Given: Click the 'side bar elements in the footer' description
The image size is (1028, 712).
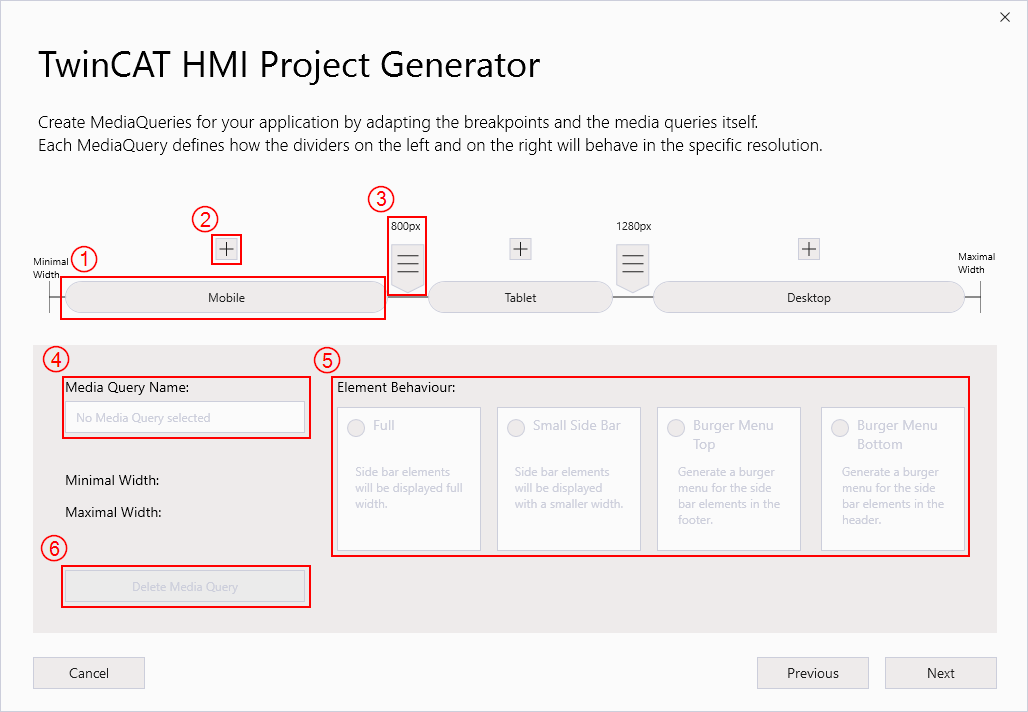Looking at the screenshot, I should pos(729,496).
